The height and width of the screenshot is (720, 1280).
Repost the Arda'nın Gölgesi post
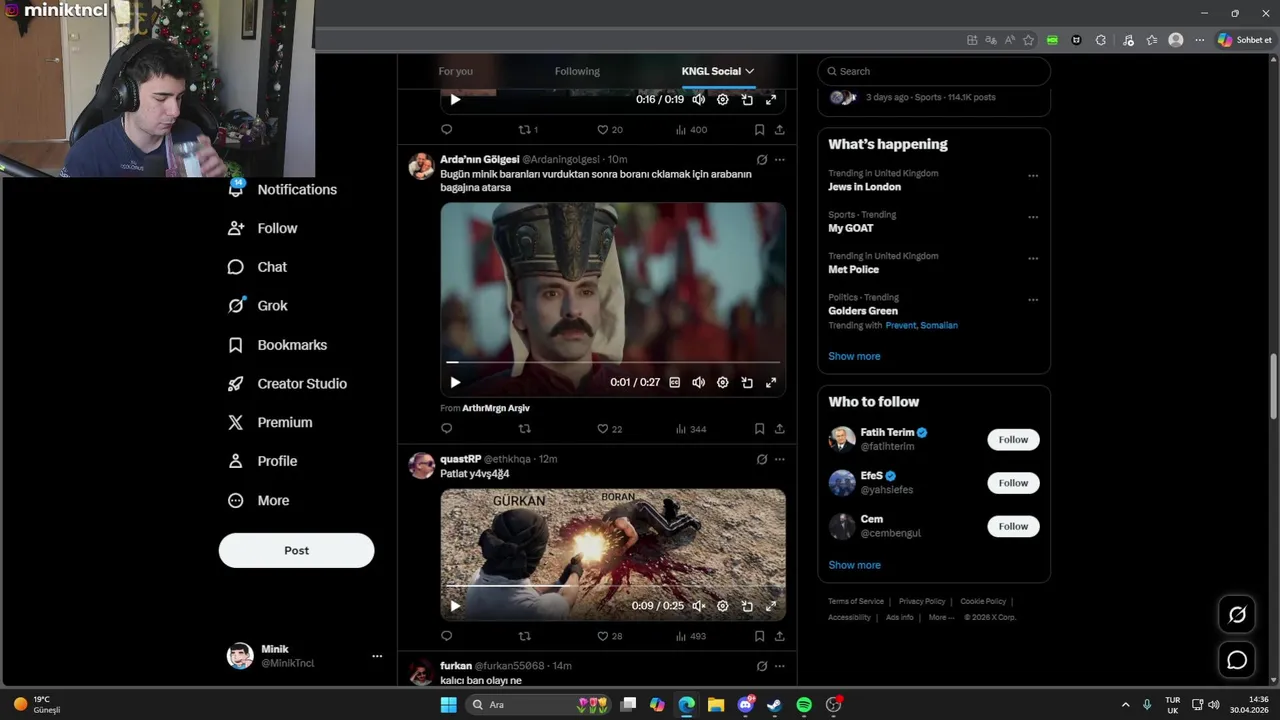tap(524, 429)
